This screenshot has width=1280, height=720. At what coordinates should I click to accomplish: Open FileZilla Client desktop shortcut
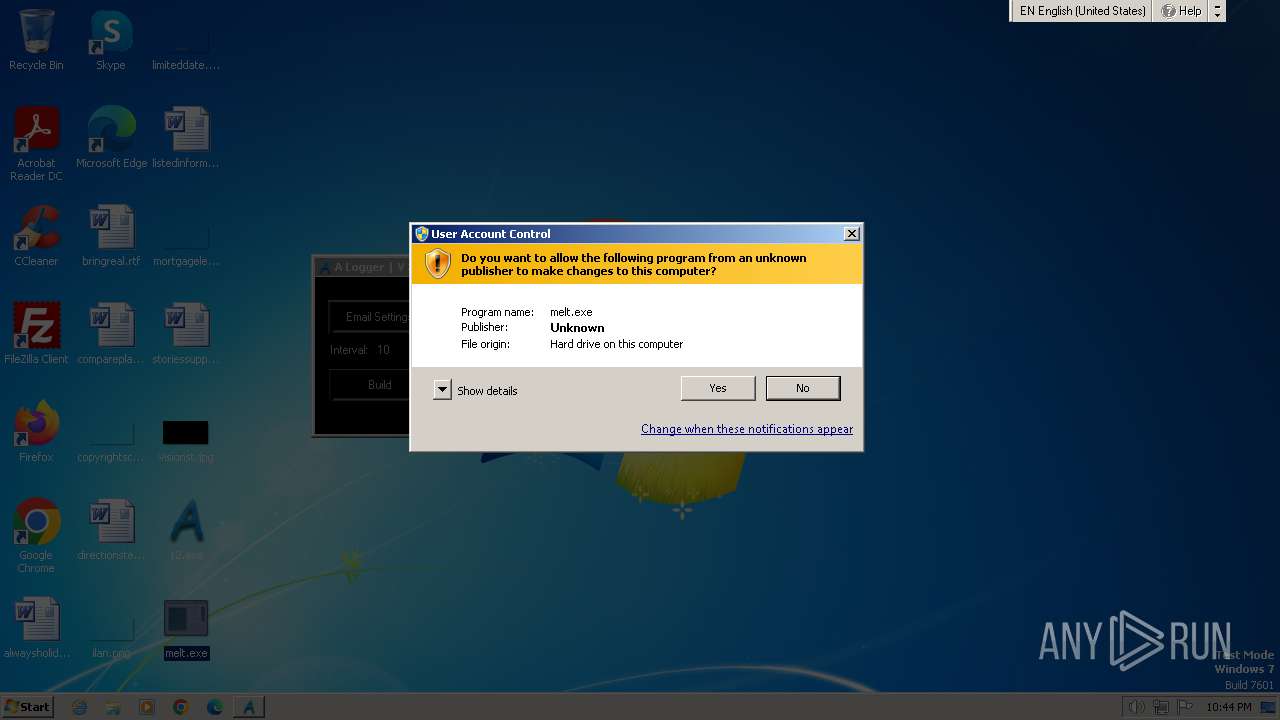[36, 334]
